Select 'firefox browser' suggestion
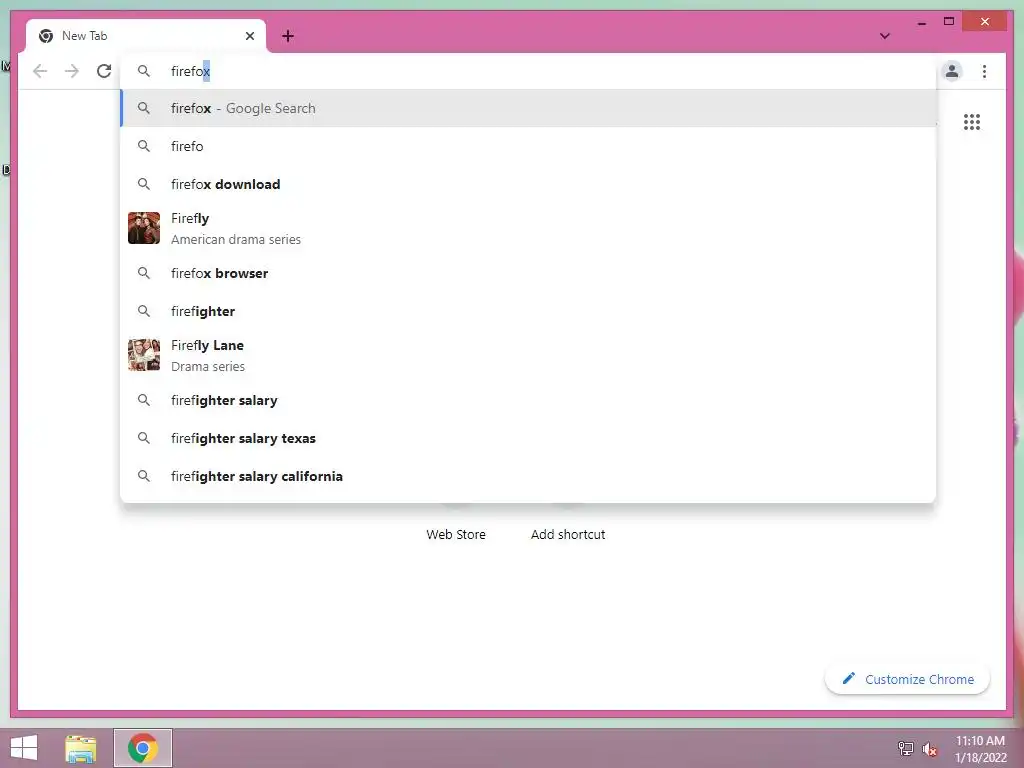This screenshot has width=1024, height=768. (x=528, y=273)
